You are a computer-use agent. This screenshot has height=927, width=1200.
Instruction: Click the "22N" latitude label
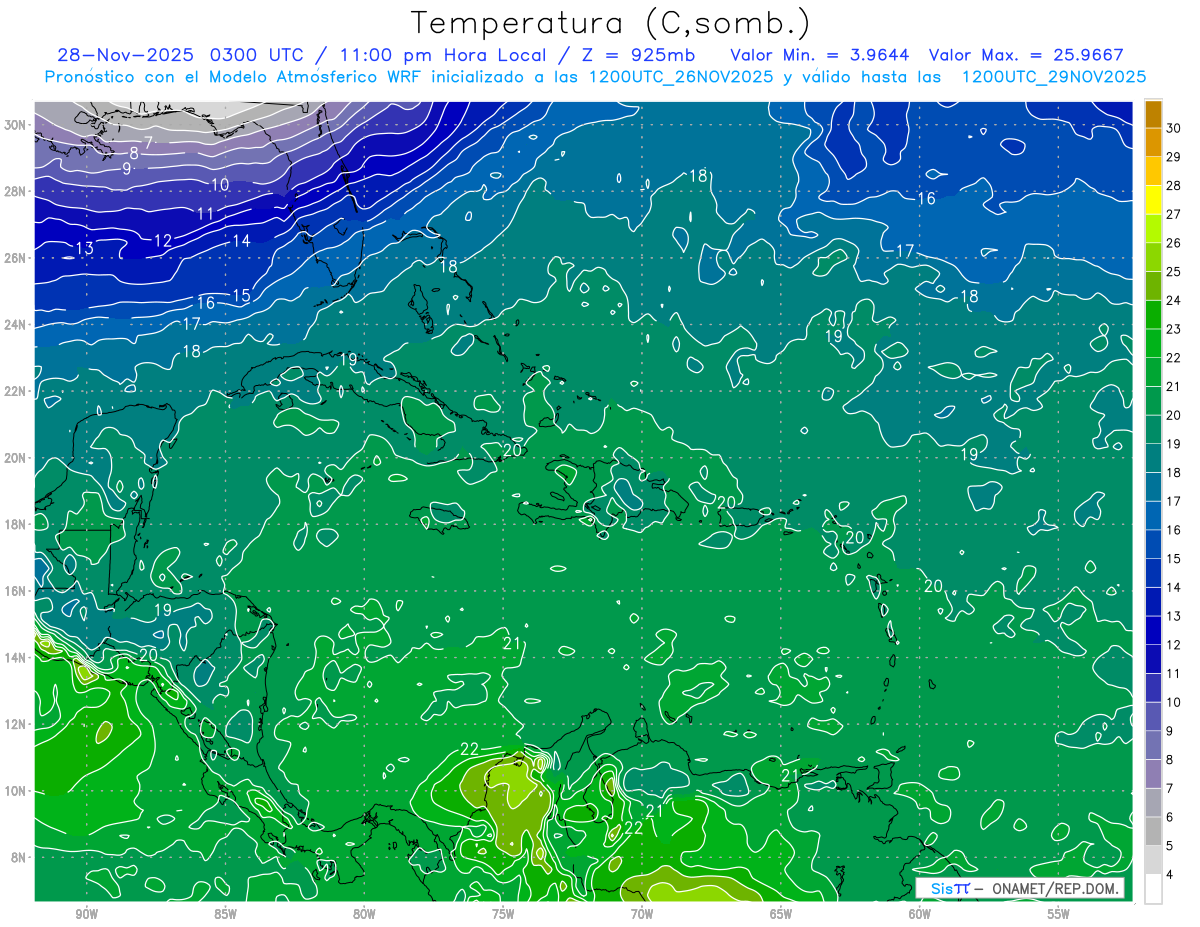click(x=15, y=391)
